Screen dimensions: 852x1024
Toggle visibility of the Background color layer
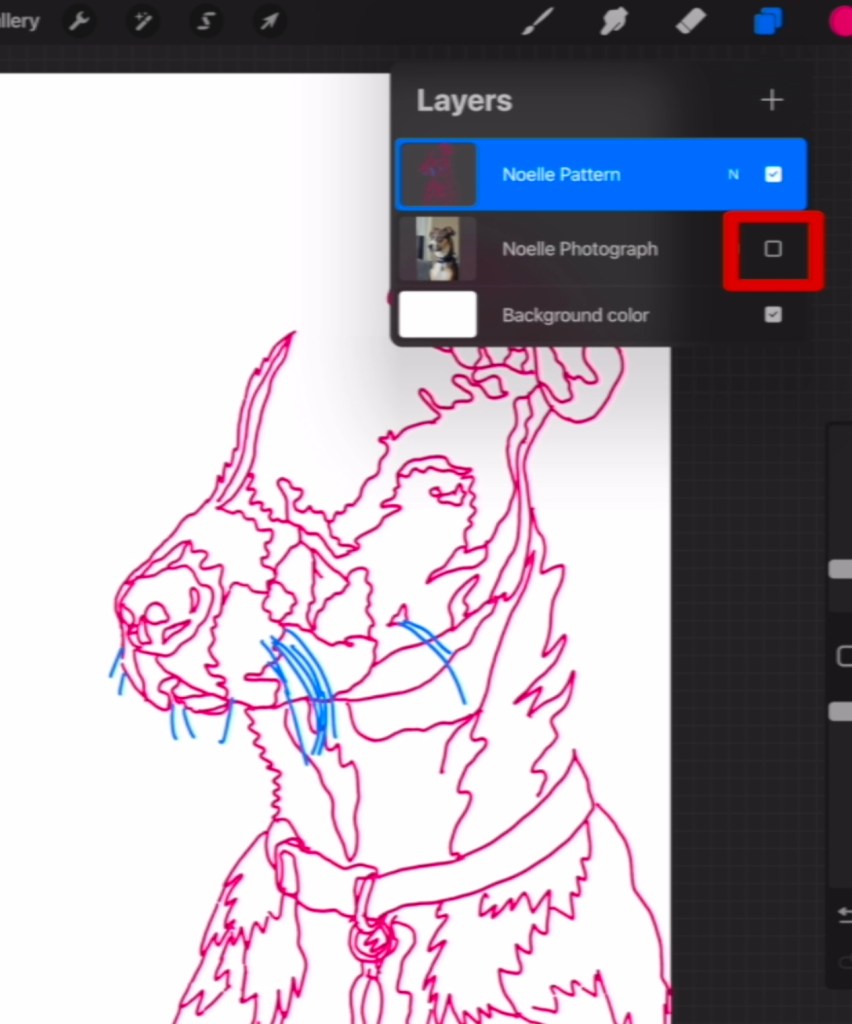[773, 314]
